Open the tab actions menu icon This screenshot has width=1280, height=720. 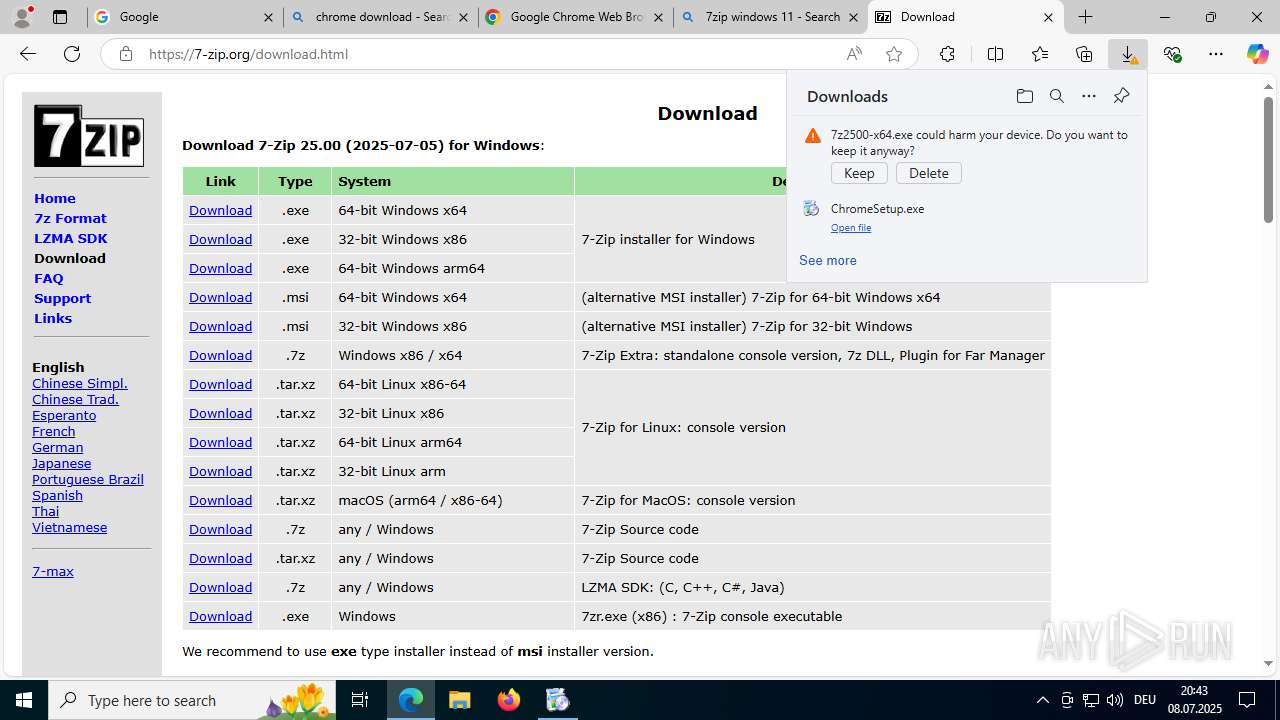60,17
